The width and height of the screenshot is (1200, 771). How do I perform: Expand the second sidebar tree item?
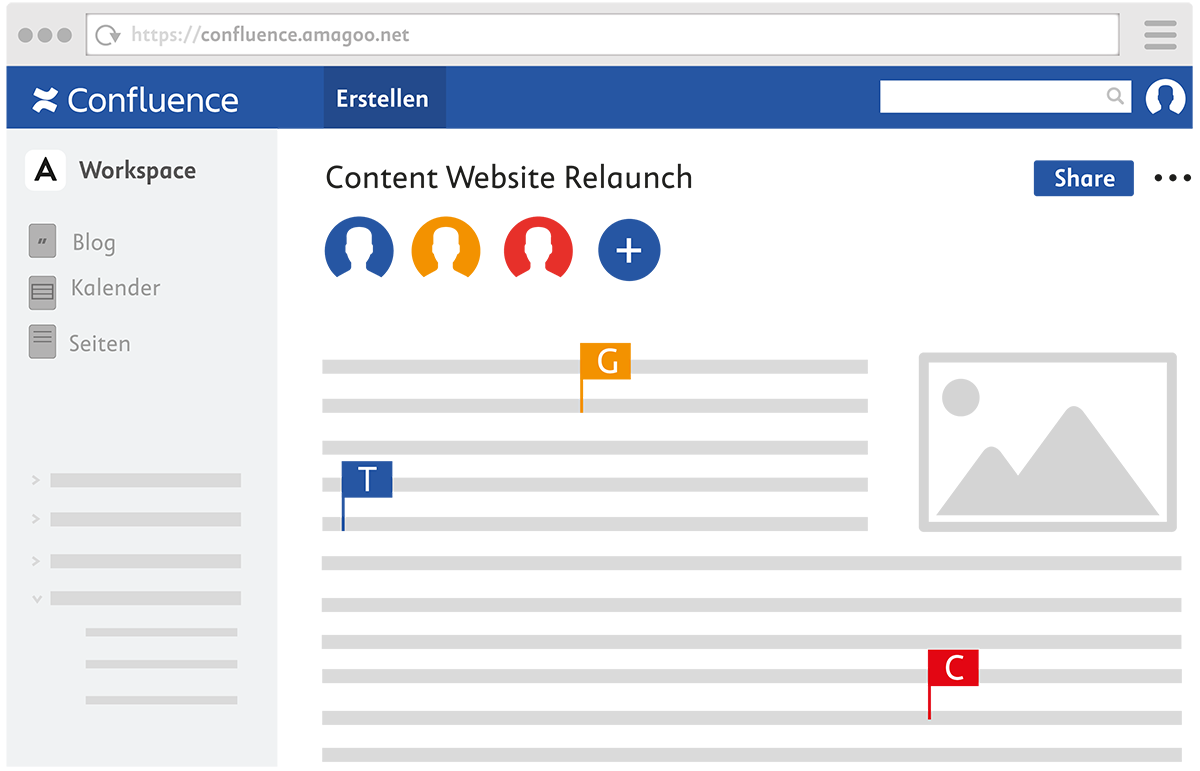point(36,519)
